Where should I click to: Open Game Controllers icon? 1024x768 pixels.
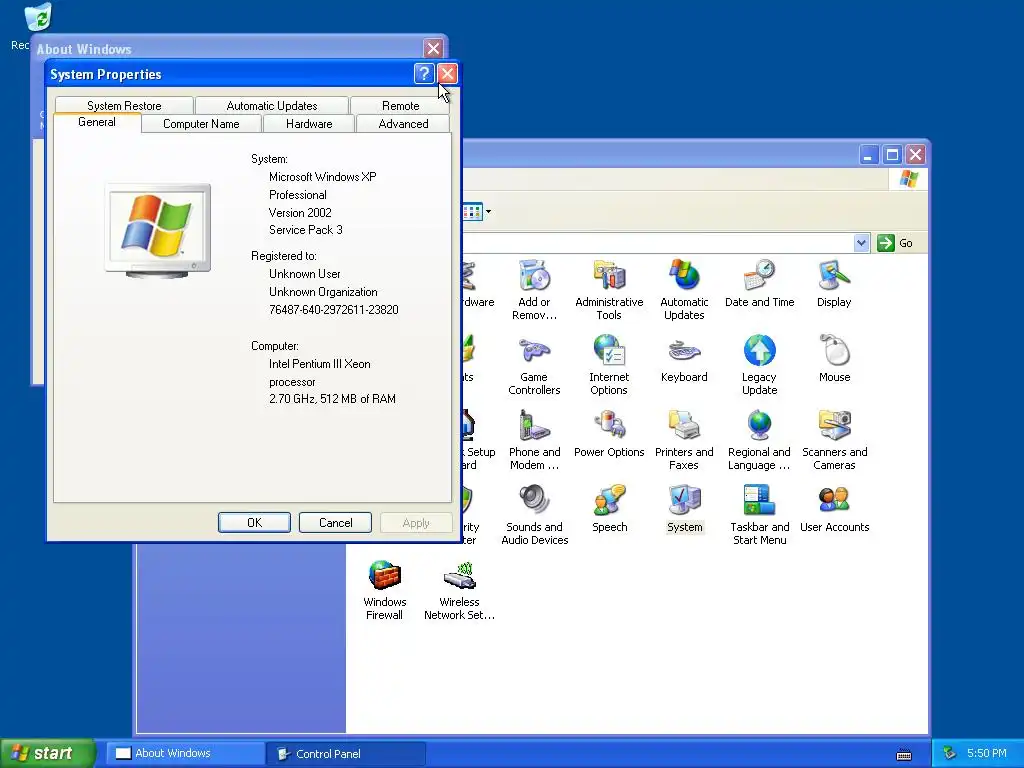534,364
